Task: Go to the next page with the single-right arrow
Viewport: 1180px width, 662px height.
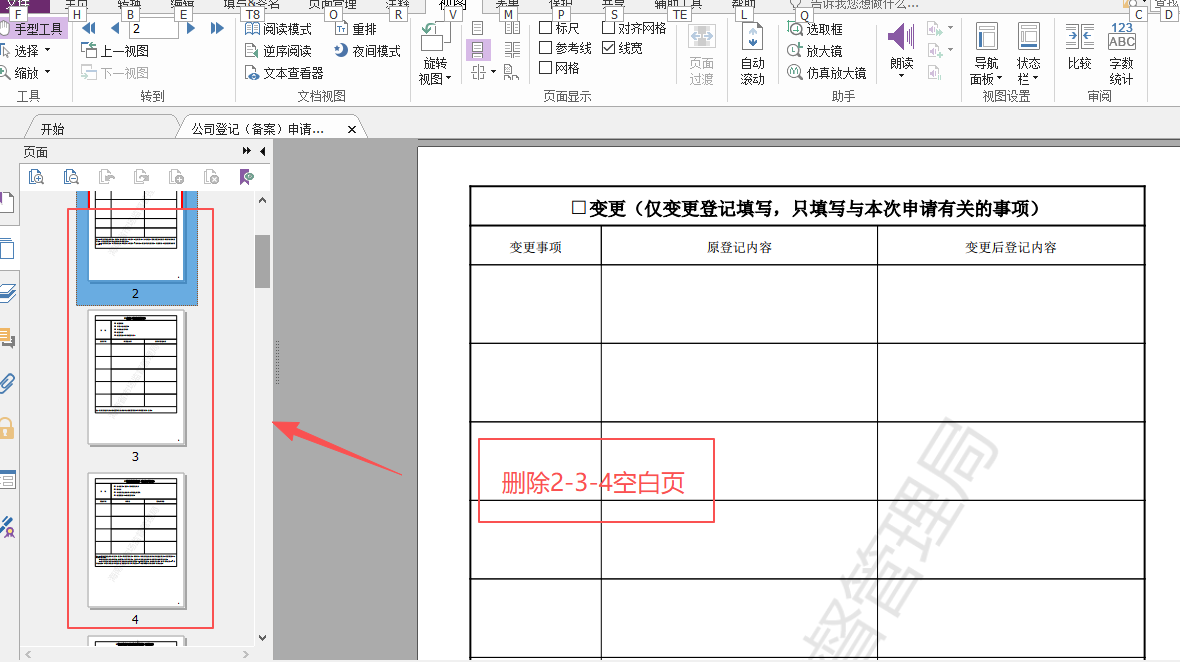Action: pyautogui.click(x=191, y=29)
